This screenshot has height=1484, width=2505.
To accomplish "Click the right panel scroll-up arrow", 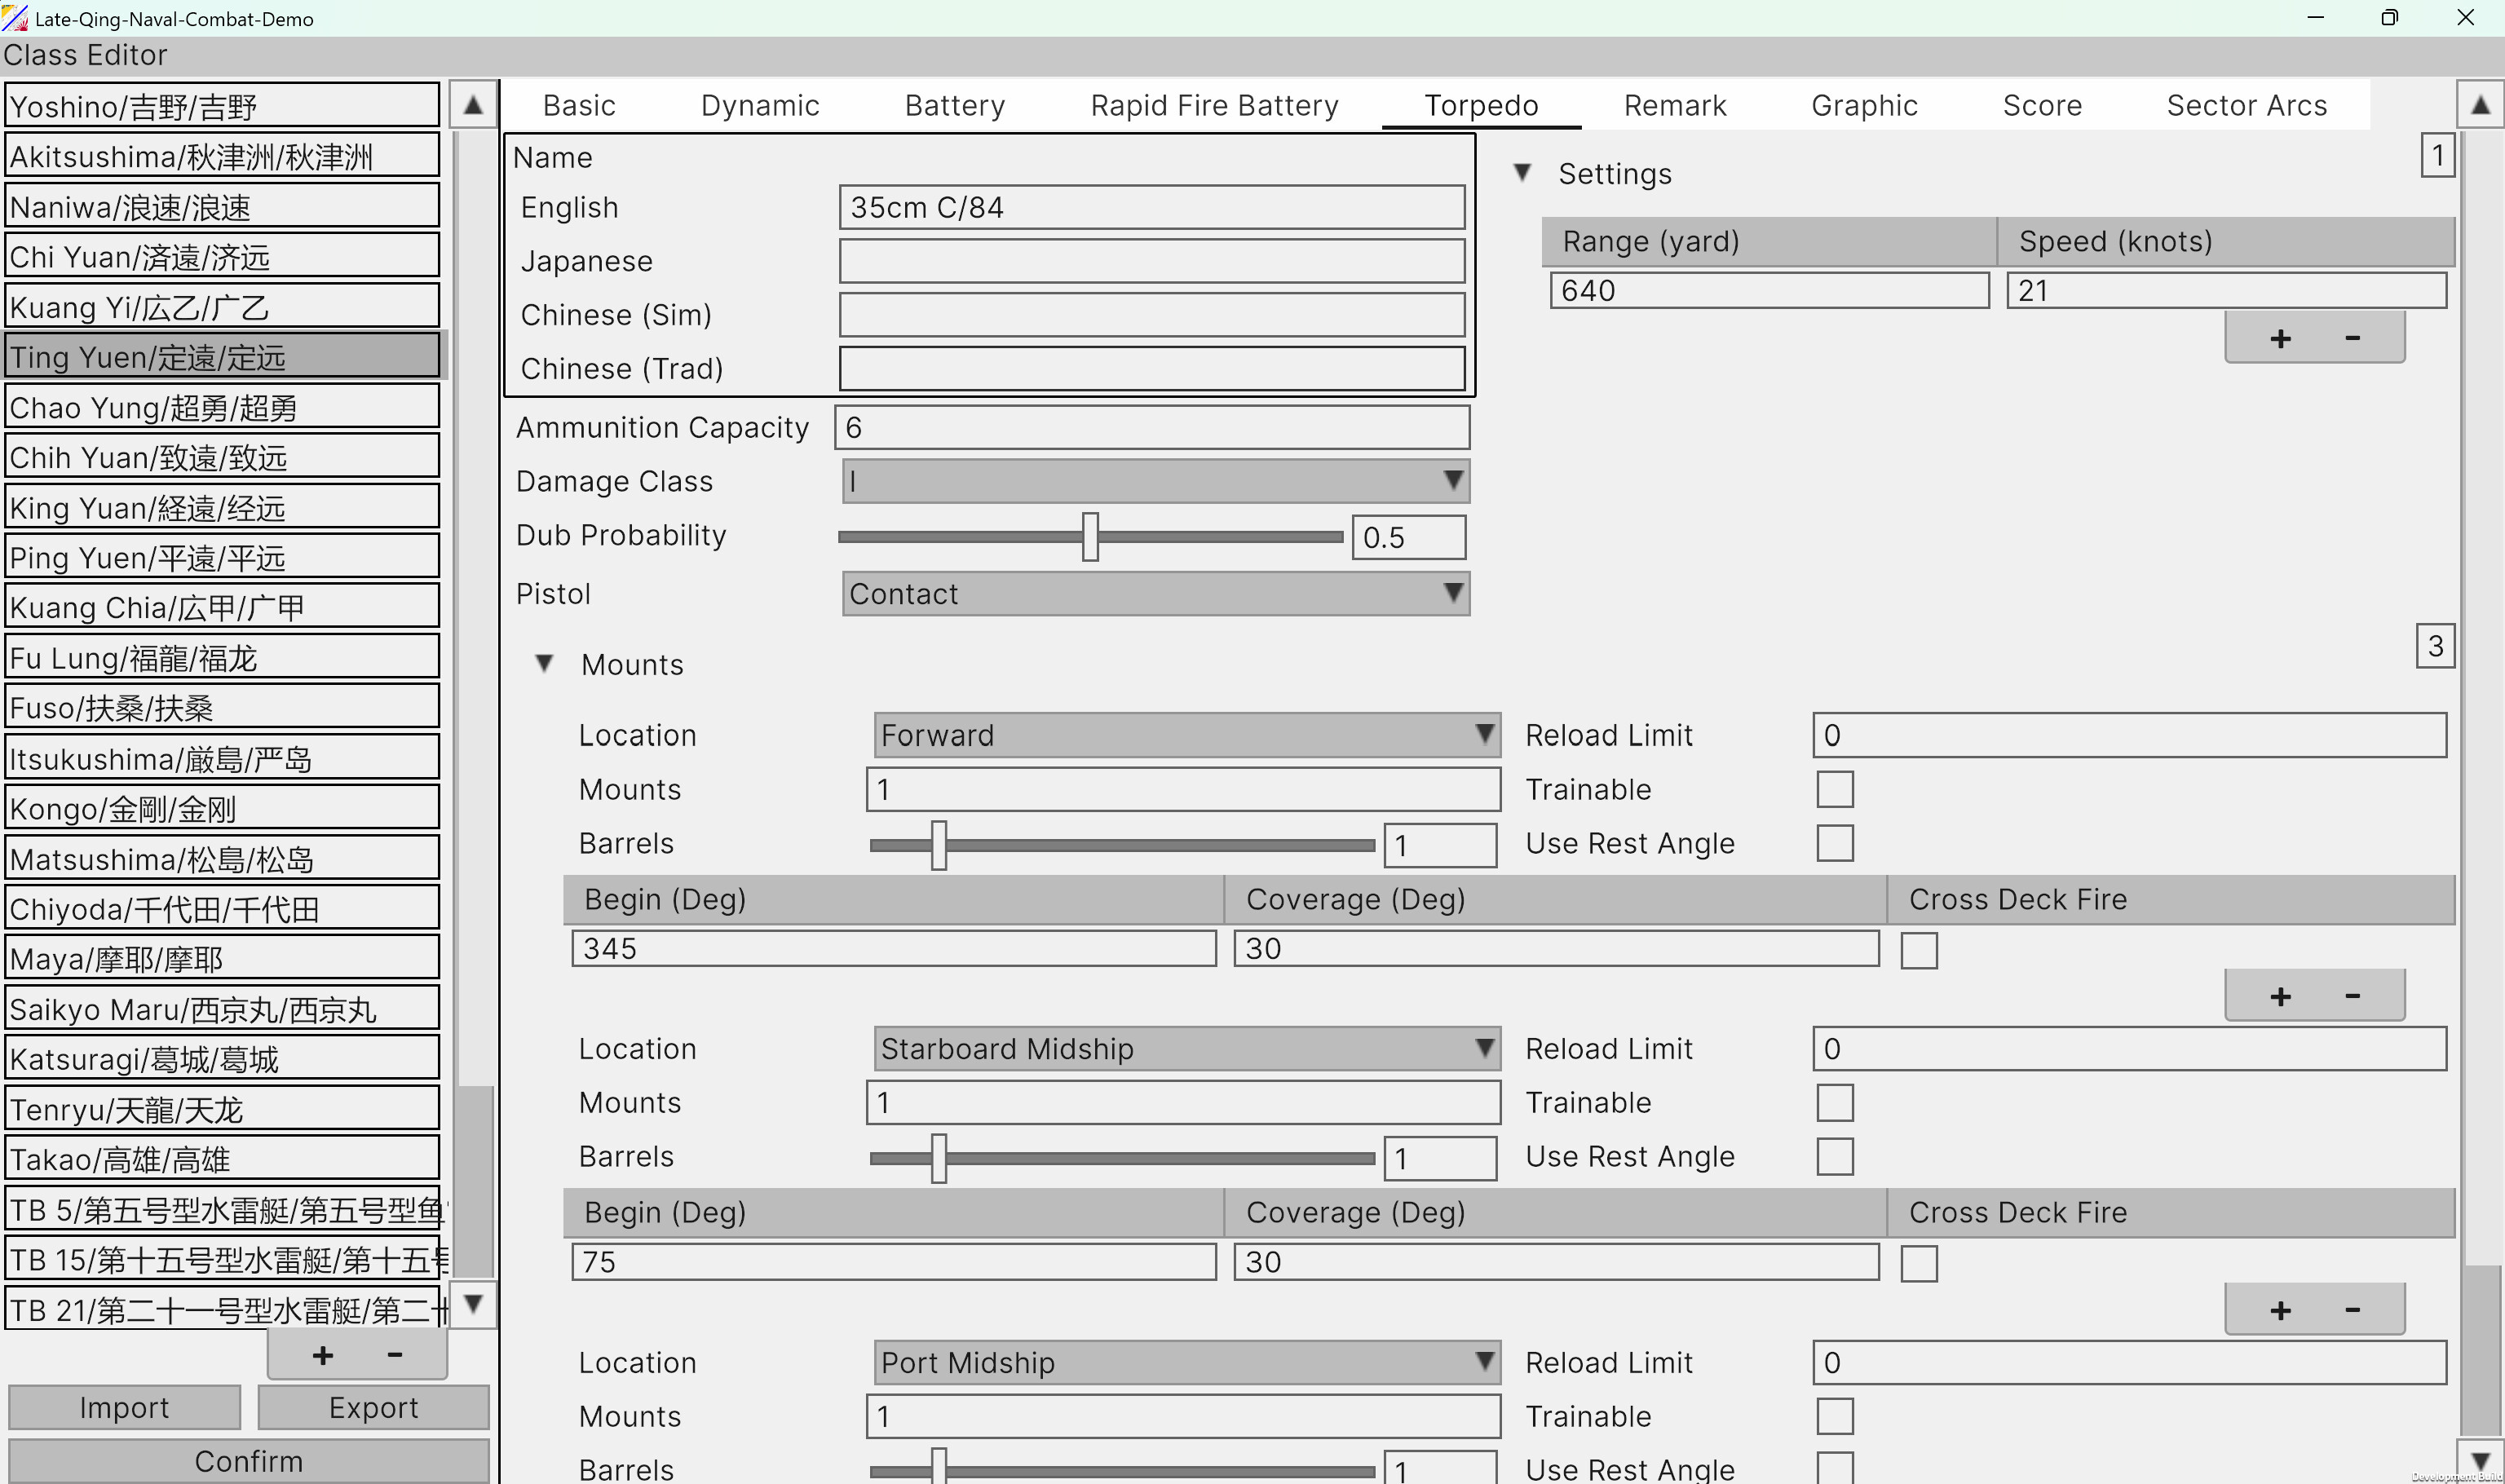I will (2481, 104).
